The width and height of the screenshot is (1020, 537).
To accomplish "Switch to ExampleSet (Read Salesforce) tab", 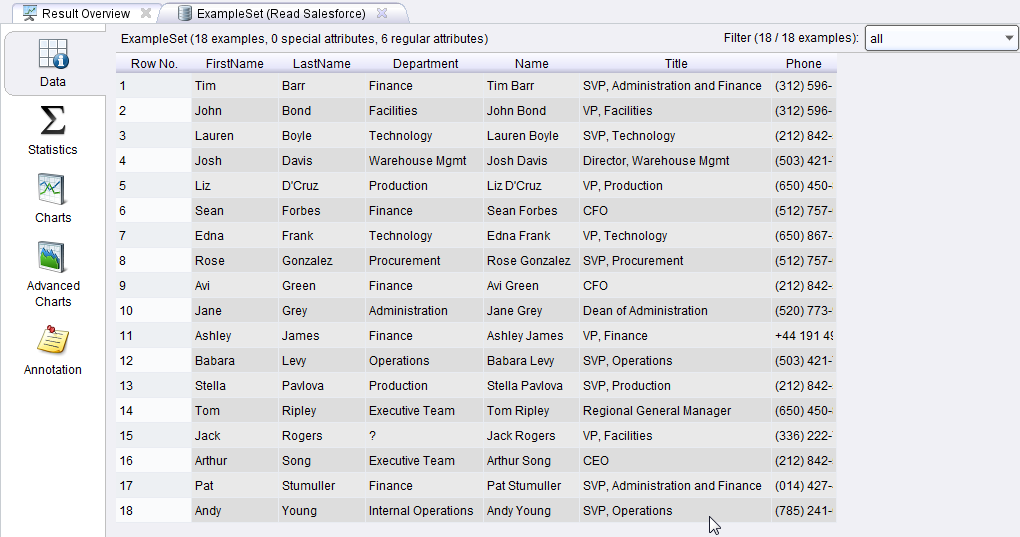I will 281,14.
